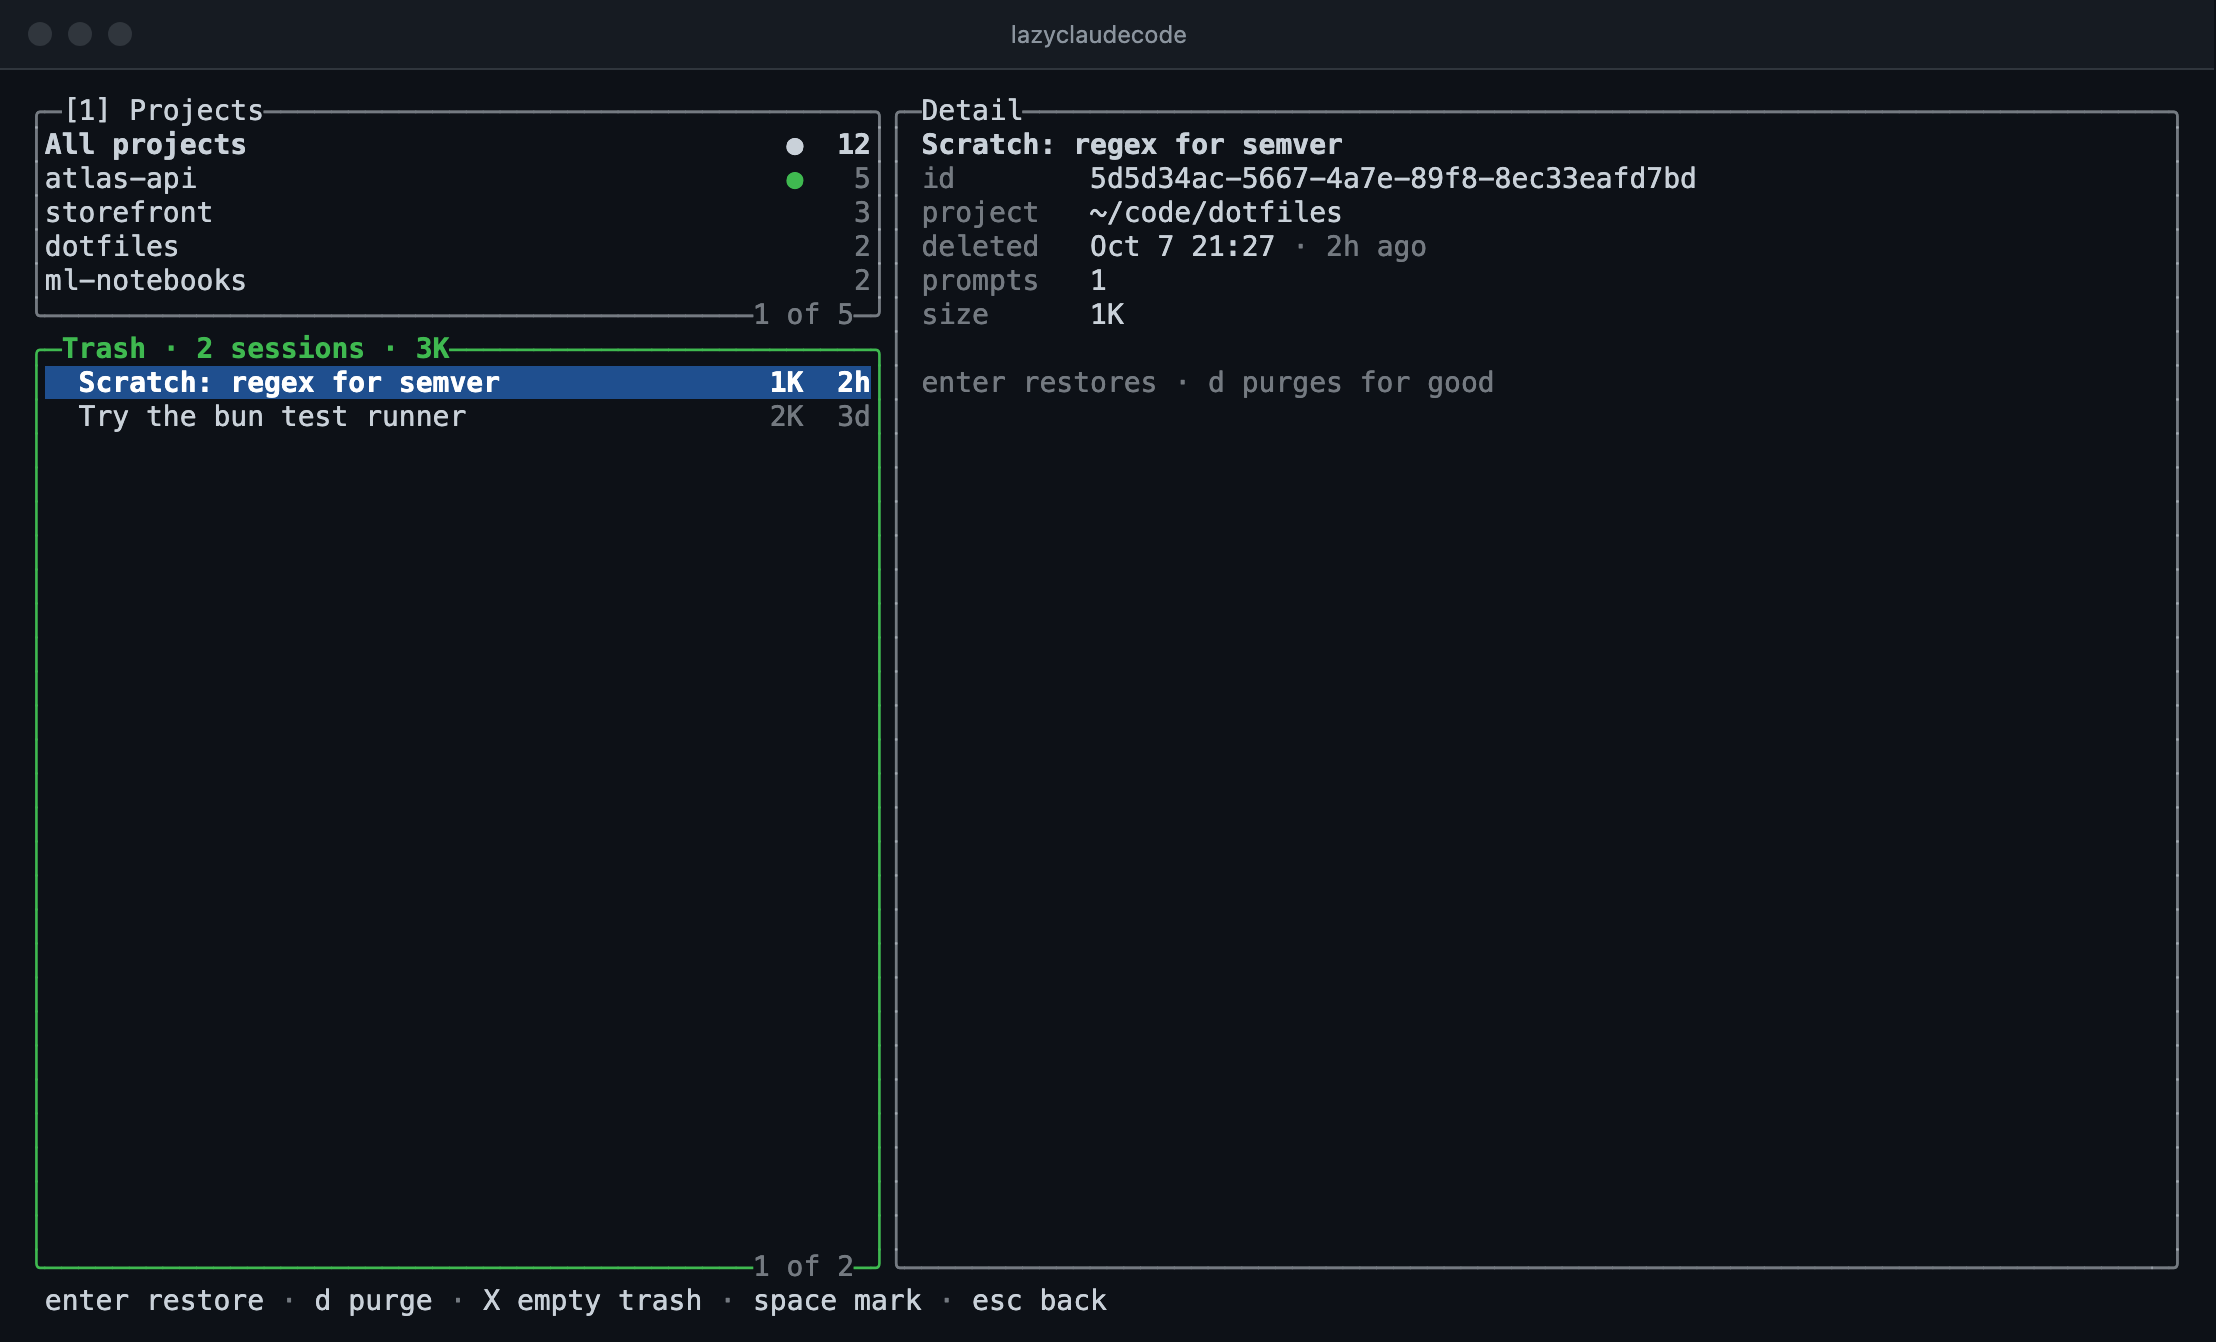
Task: Pick the ml-notebooks project
Action: [457, 281]
